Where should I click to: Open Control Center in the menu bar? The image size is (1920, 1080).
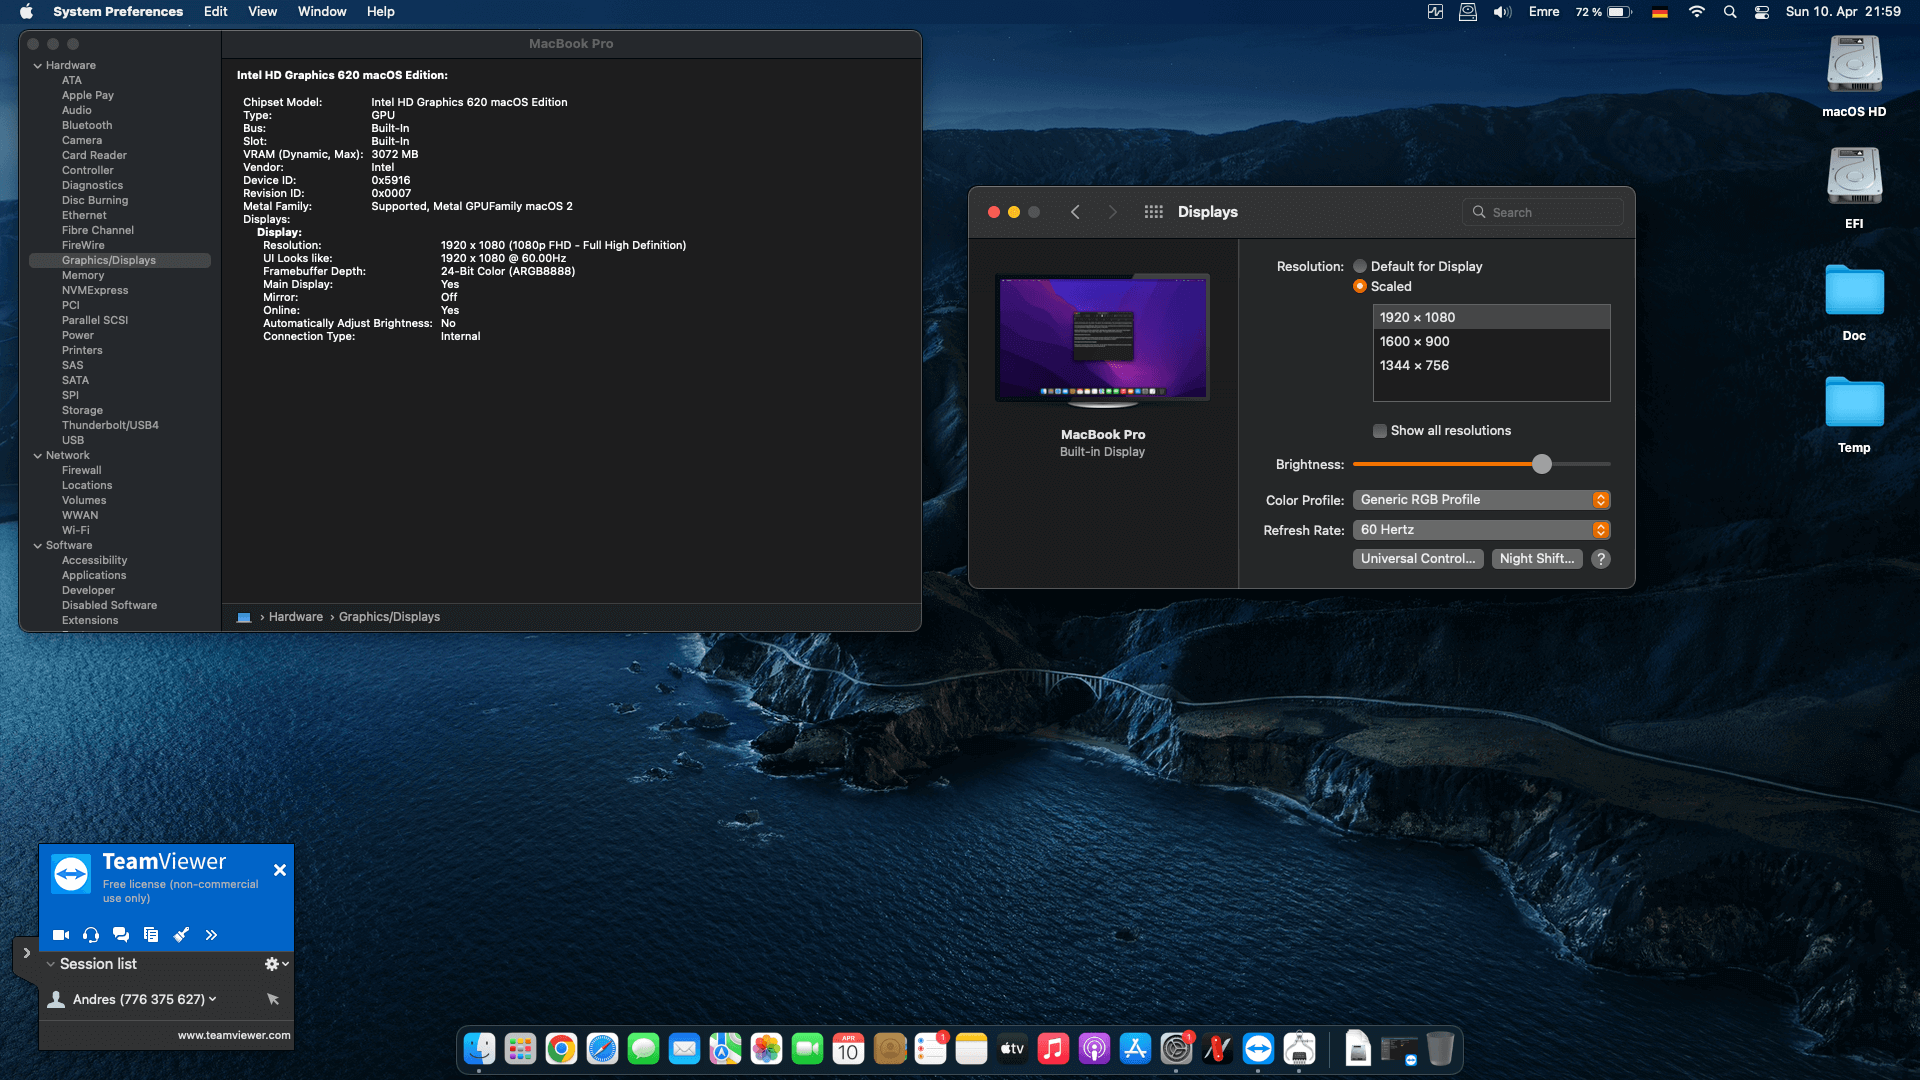point(1762,12)
